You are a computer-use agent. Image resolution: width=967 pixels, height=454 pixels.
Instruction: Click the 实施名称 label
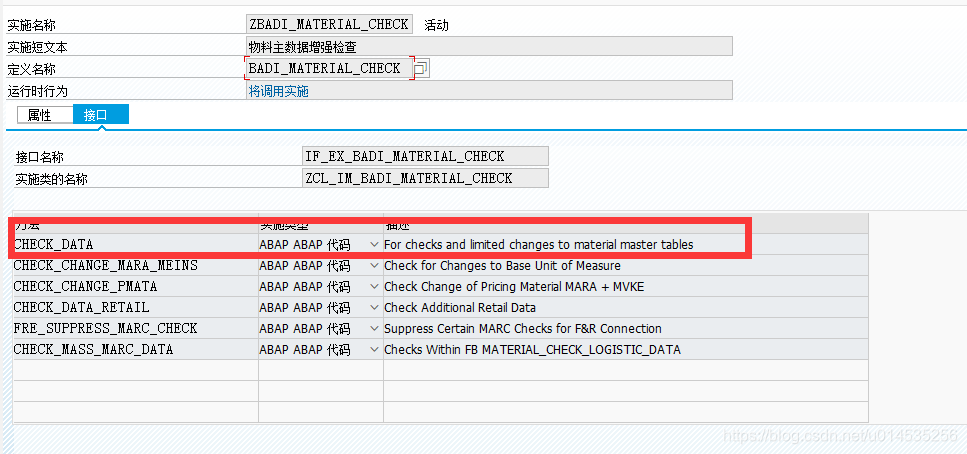point(31,25)
